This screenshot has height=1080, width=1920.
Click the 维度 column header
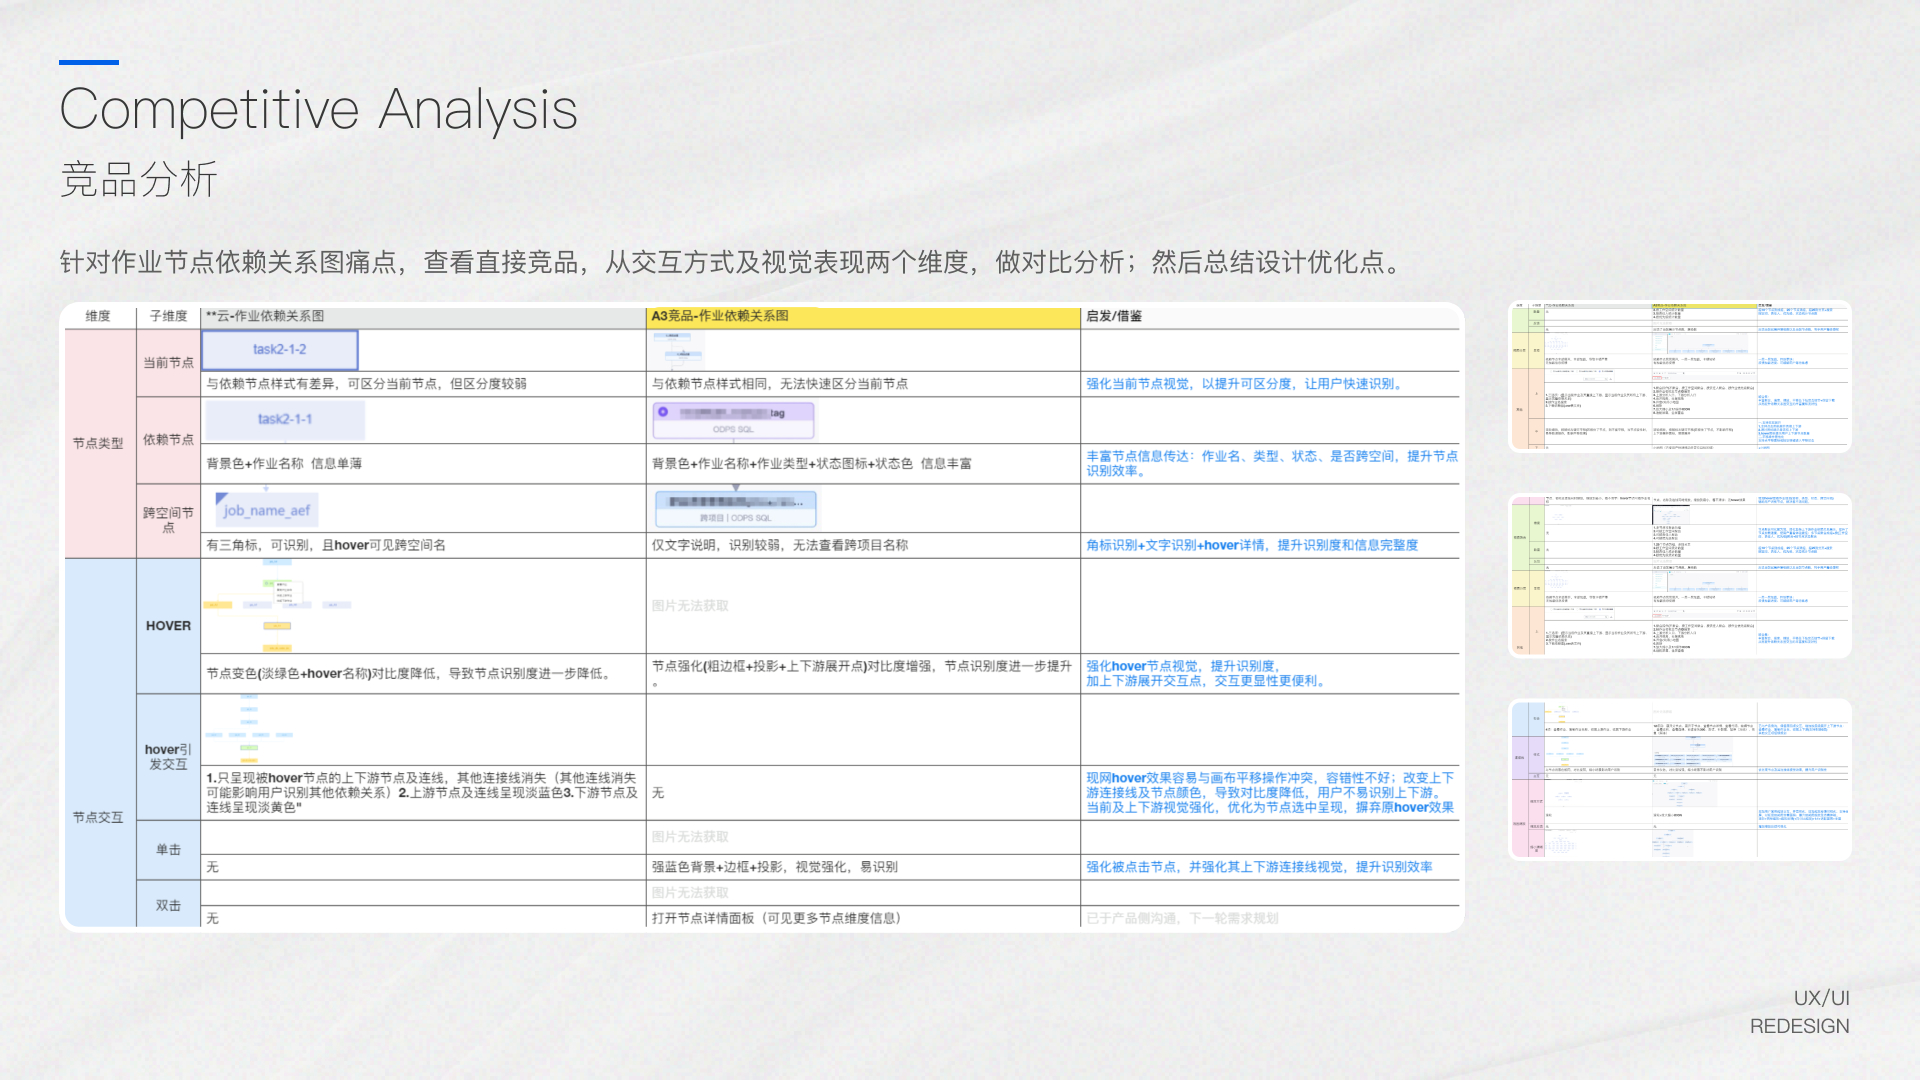[98, 316]
